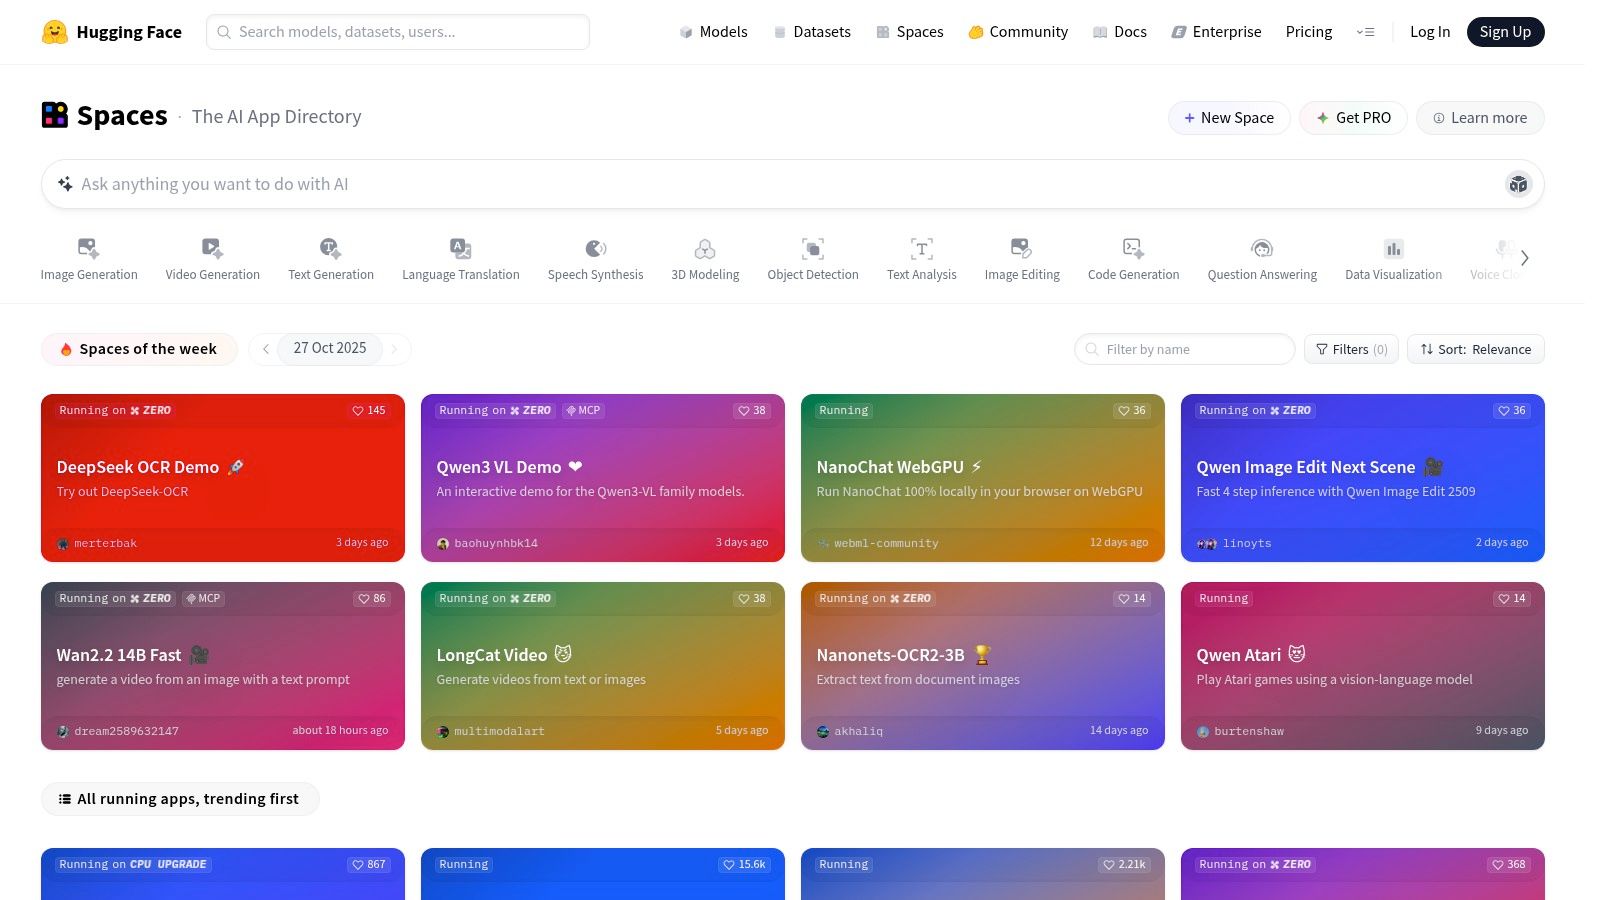
Task: Focus the Filter by name field
Action: (x=1185, y=349)
